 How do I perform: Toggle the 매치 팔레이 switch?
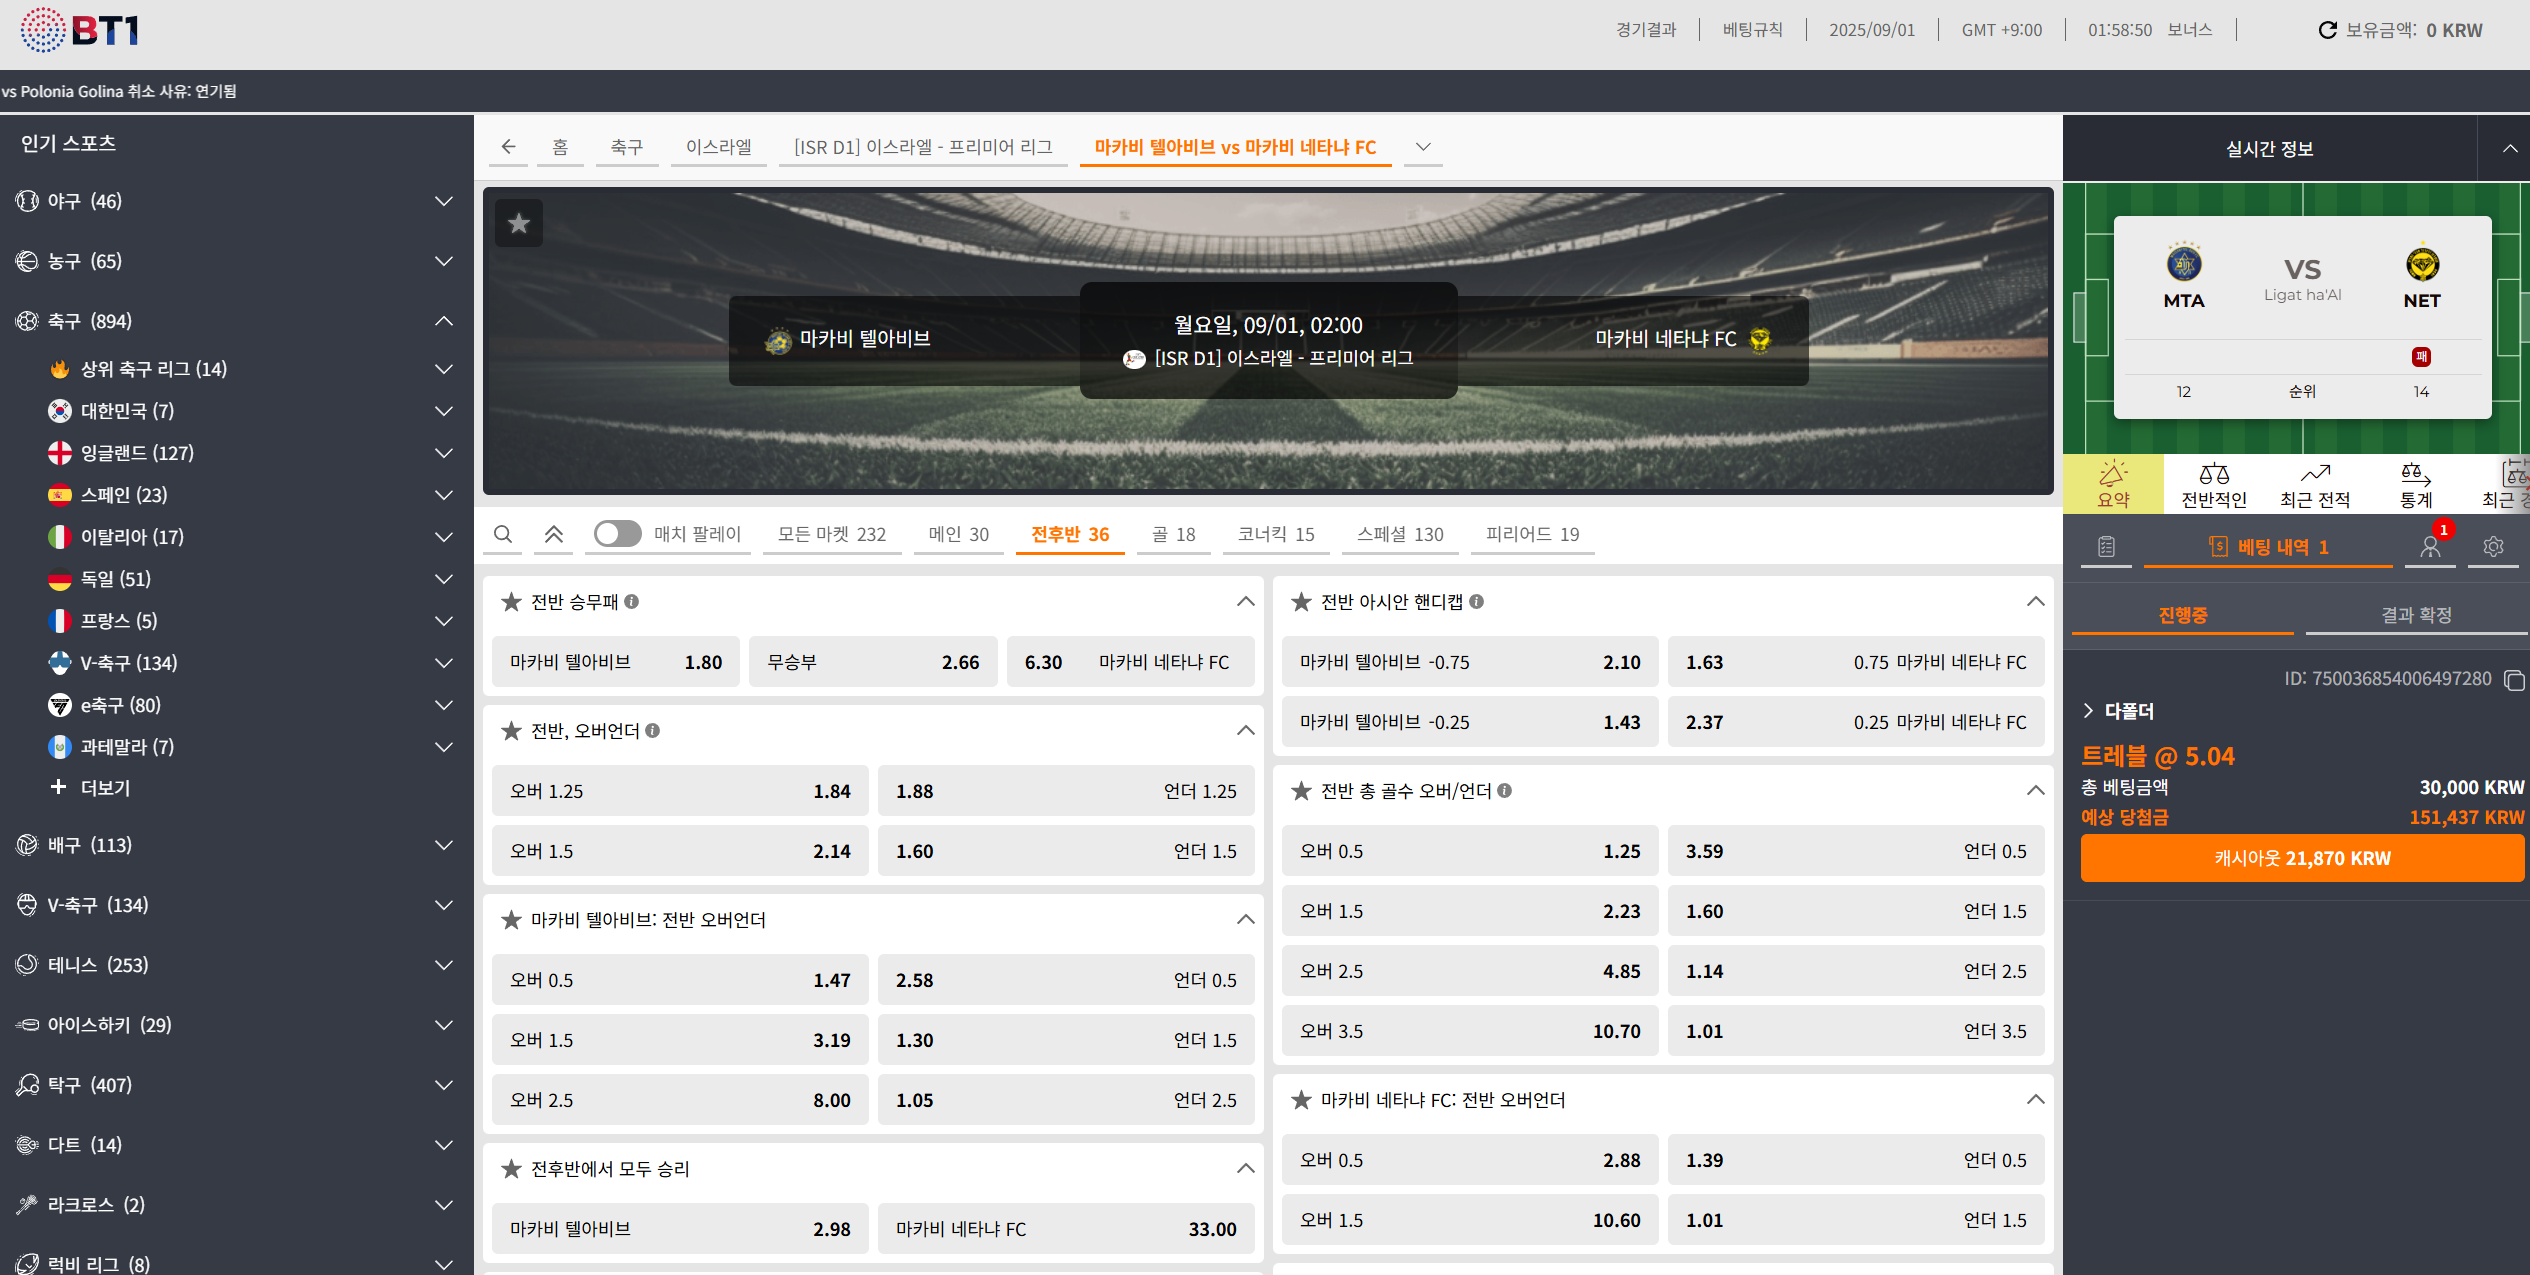pos(617,534)
